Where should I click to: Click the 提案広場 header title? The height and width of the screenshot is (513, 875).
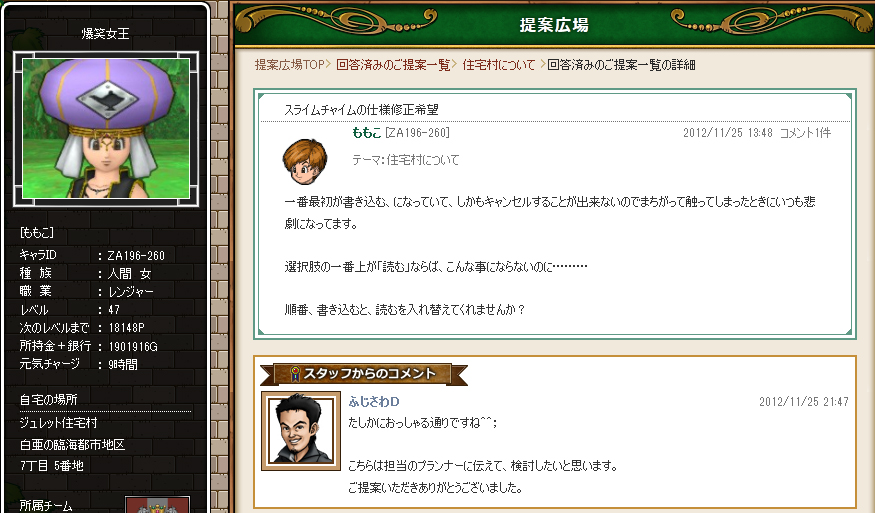pyautogui.click(x=554, y=25)
